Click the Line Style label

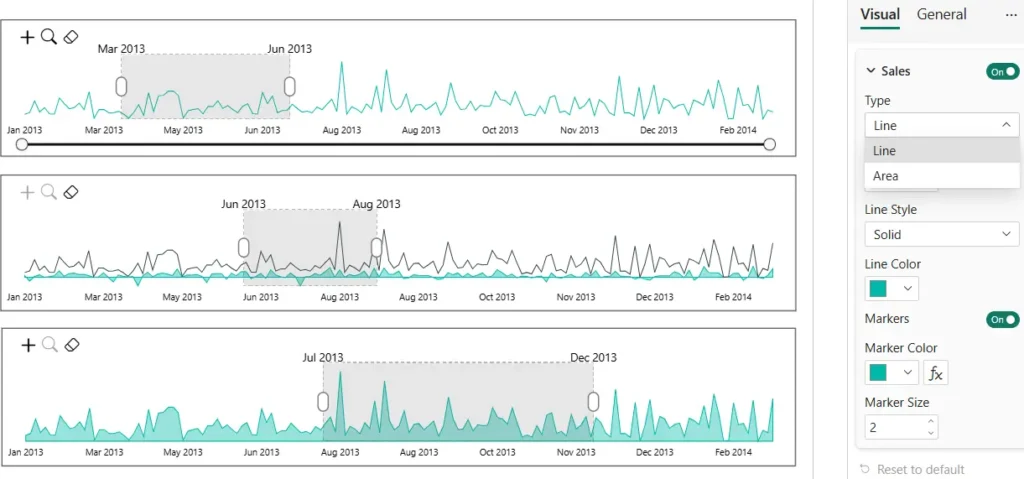tap(891, 210)
